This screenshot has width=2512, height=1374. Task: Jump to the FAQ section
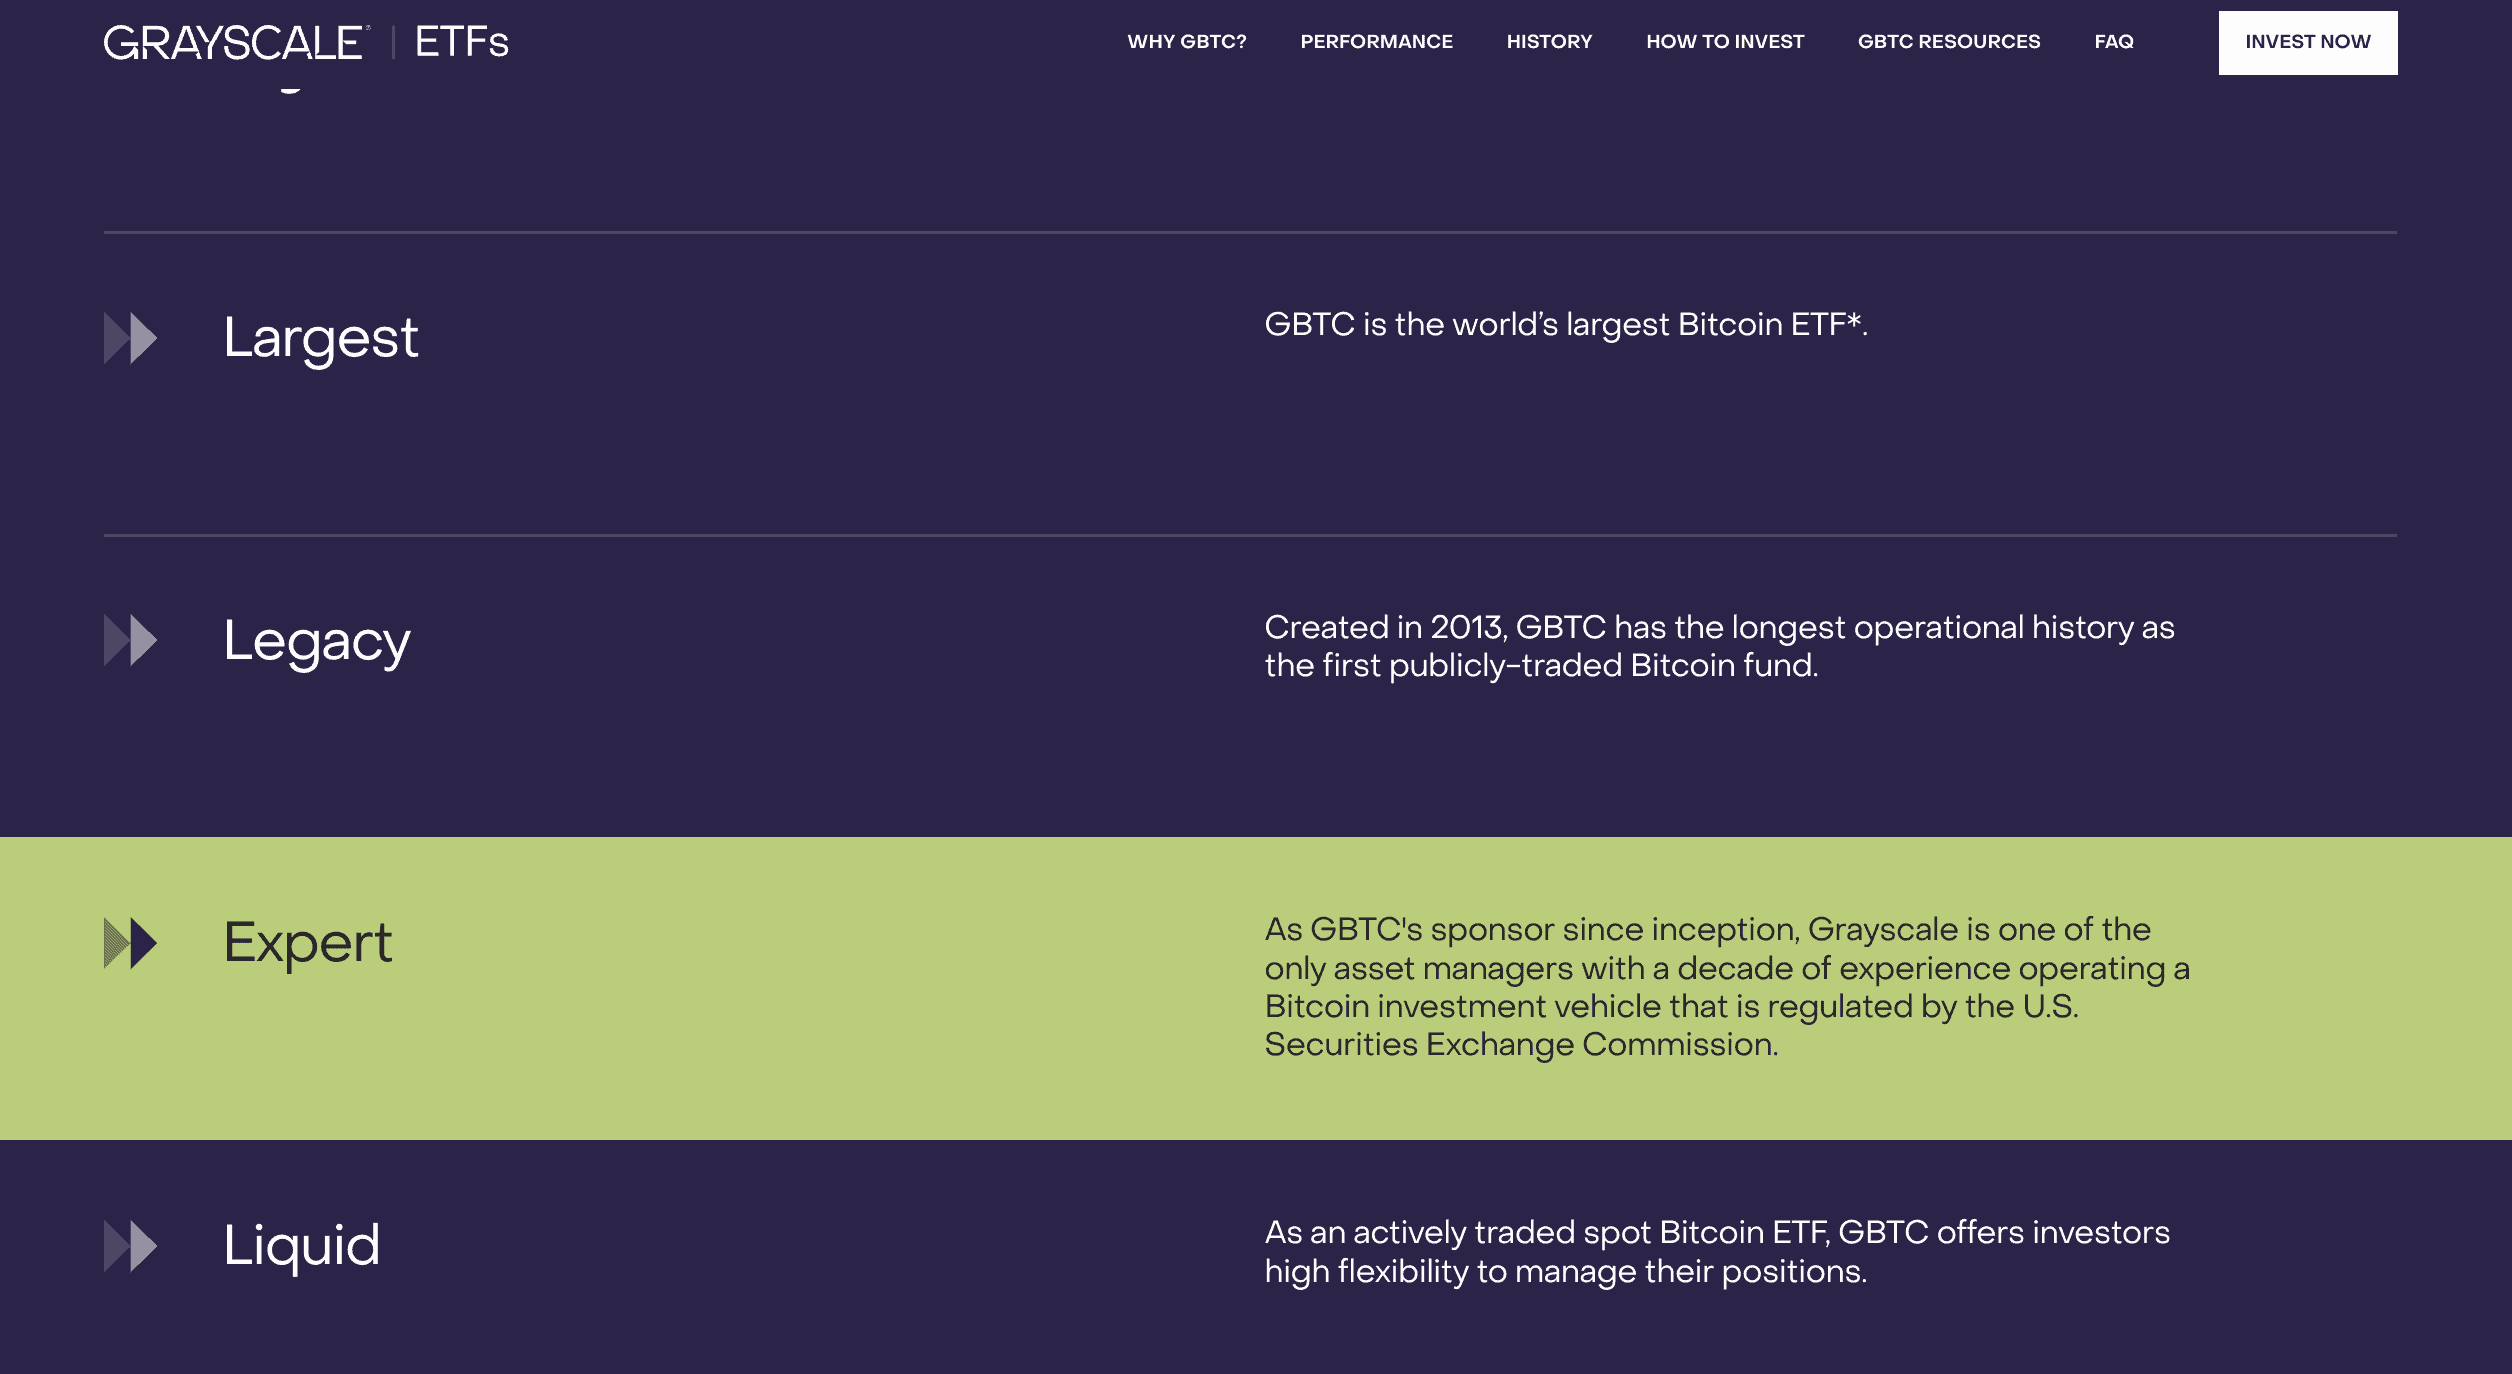pyautogui.click(x=2113, y=42)
